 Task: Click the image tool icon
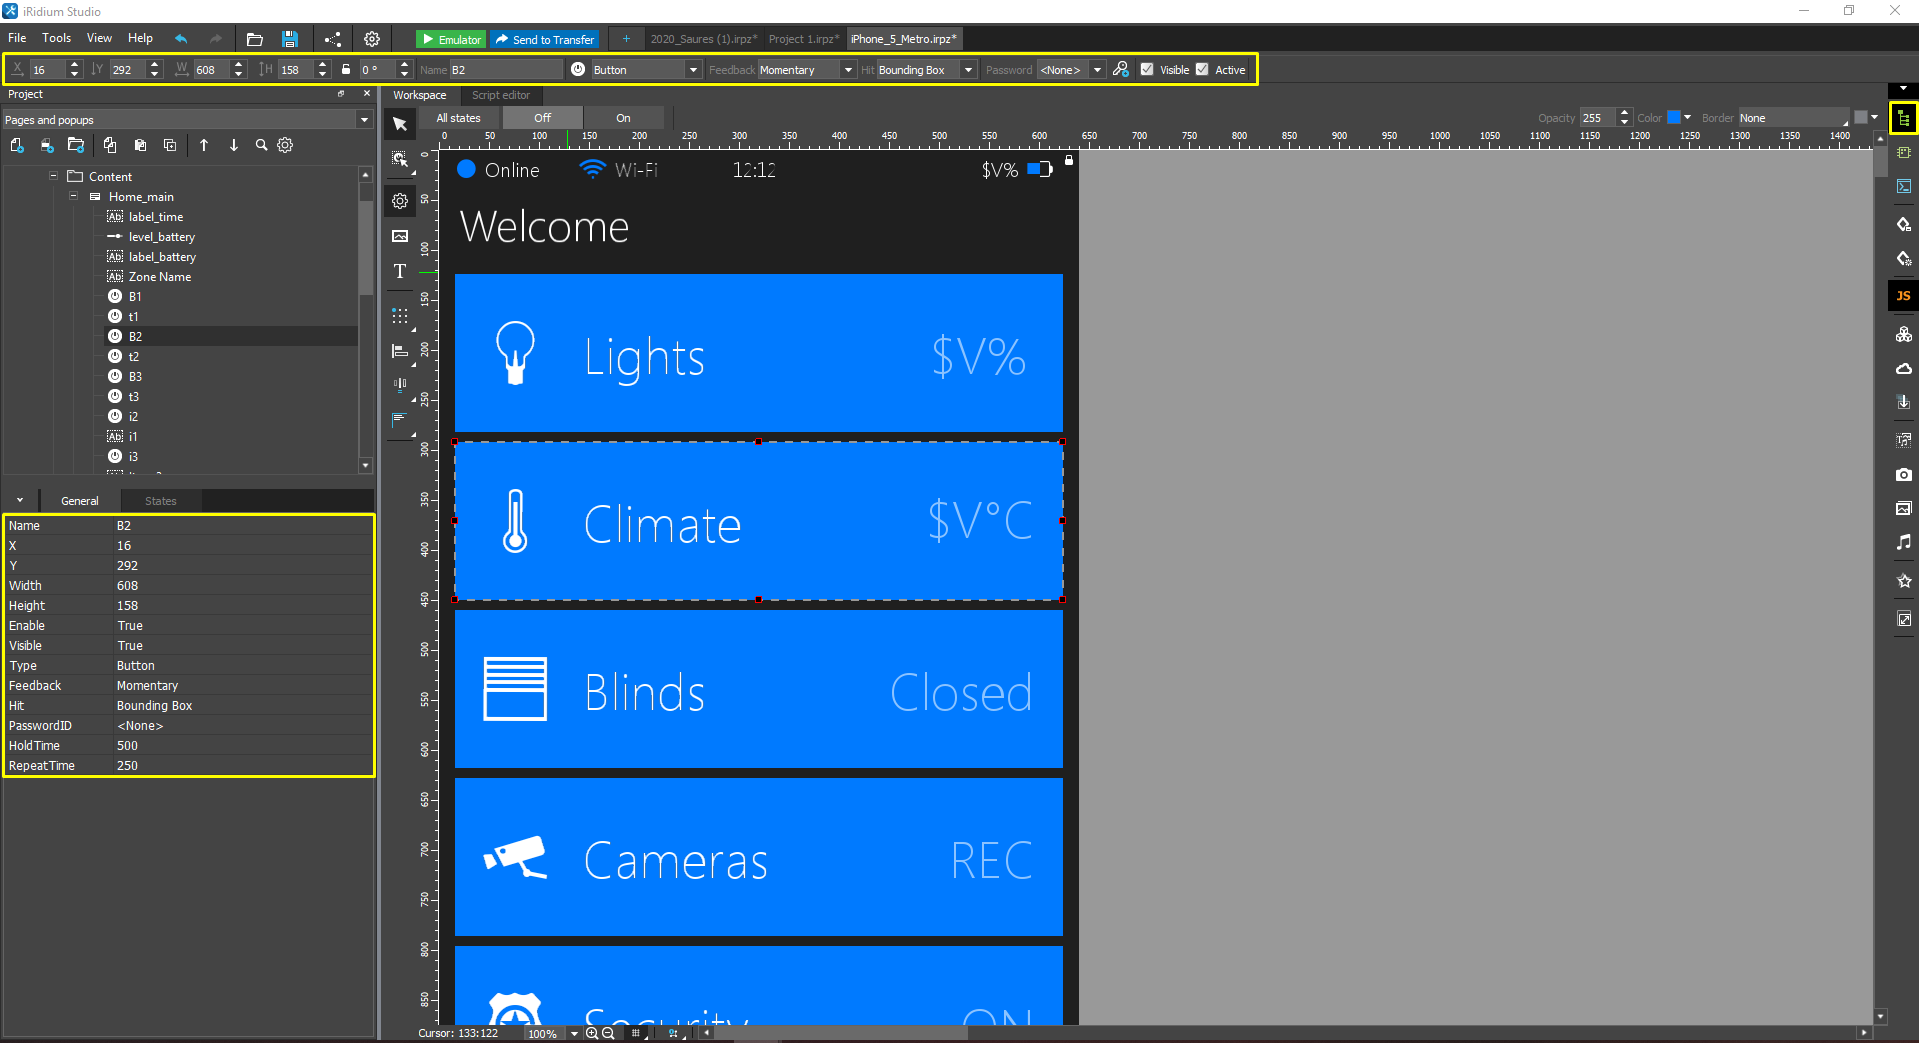400,236
